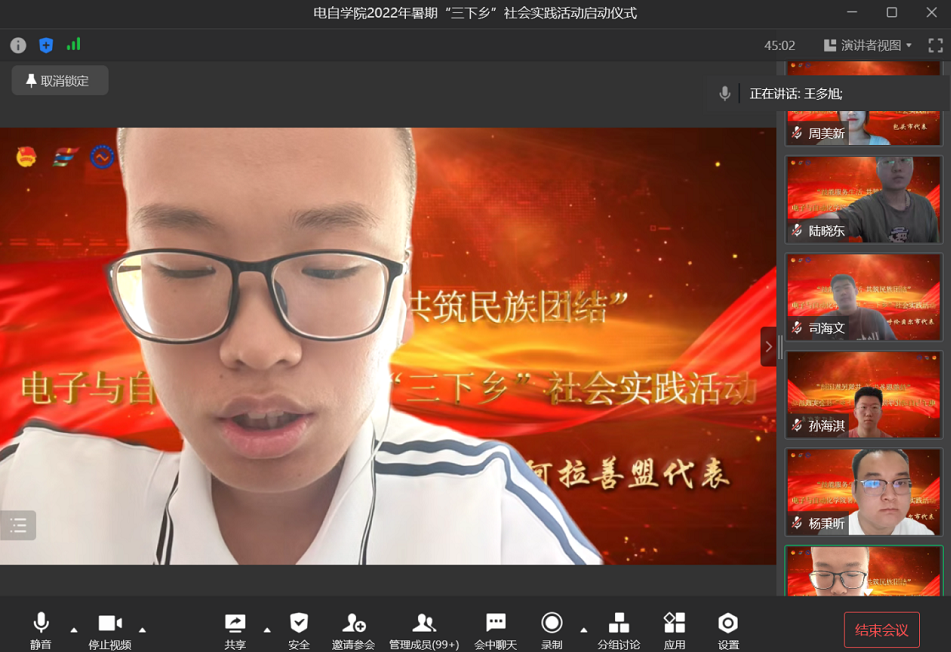Toggle microphone mute (静音)
The image size is (951, 652).
tap(40, 630)
